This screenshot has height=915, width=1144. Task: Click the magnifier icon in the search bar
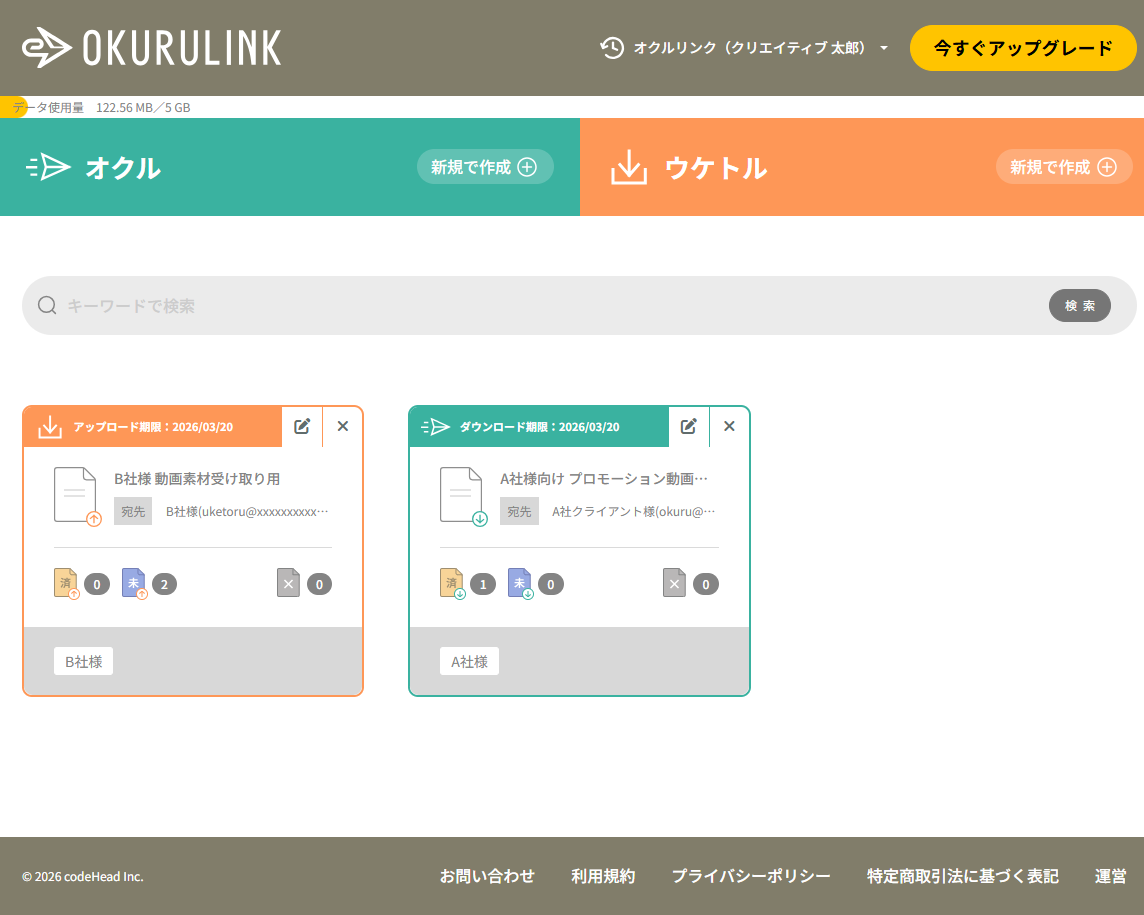[x=47, y=305]
